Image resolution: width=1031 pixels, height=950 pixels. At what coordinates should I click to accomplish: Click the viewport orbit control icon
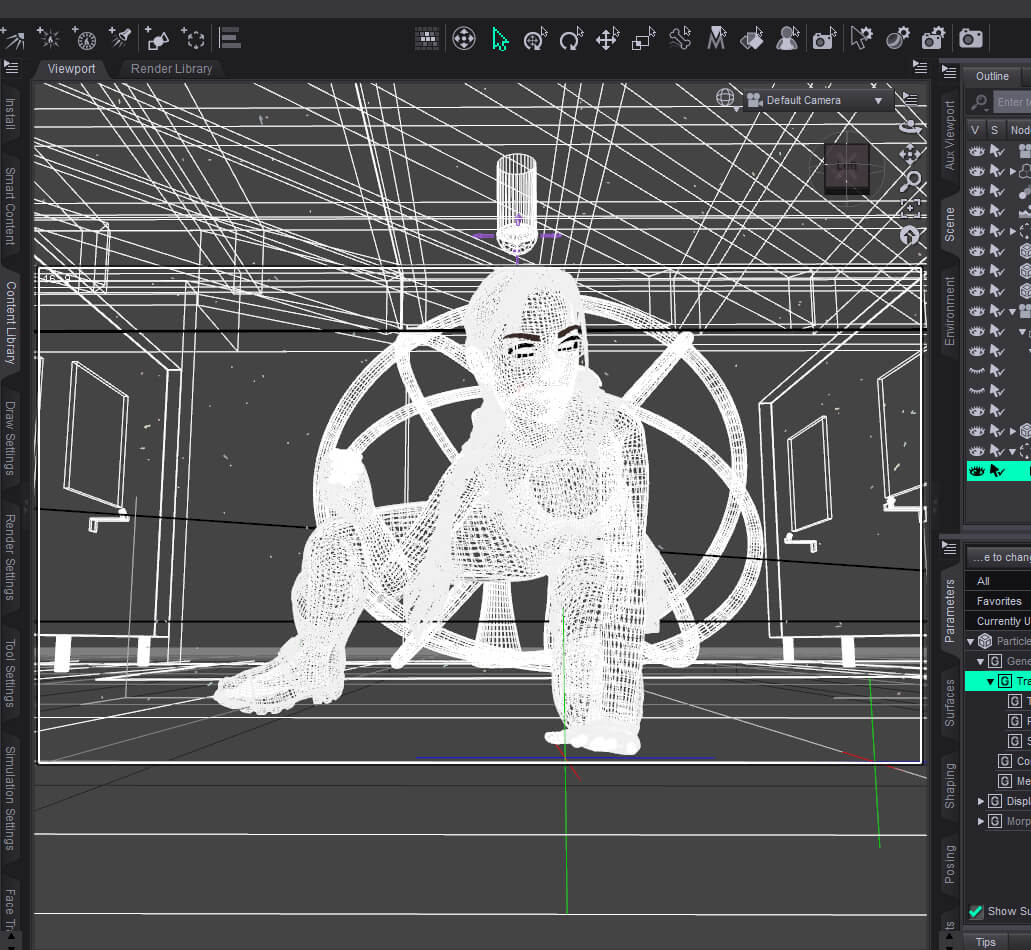click(911, 127)
